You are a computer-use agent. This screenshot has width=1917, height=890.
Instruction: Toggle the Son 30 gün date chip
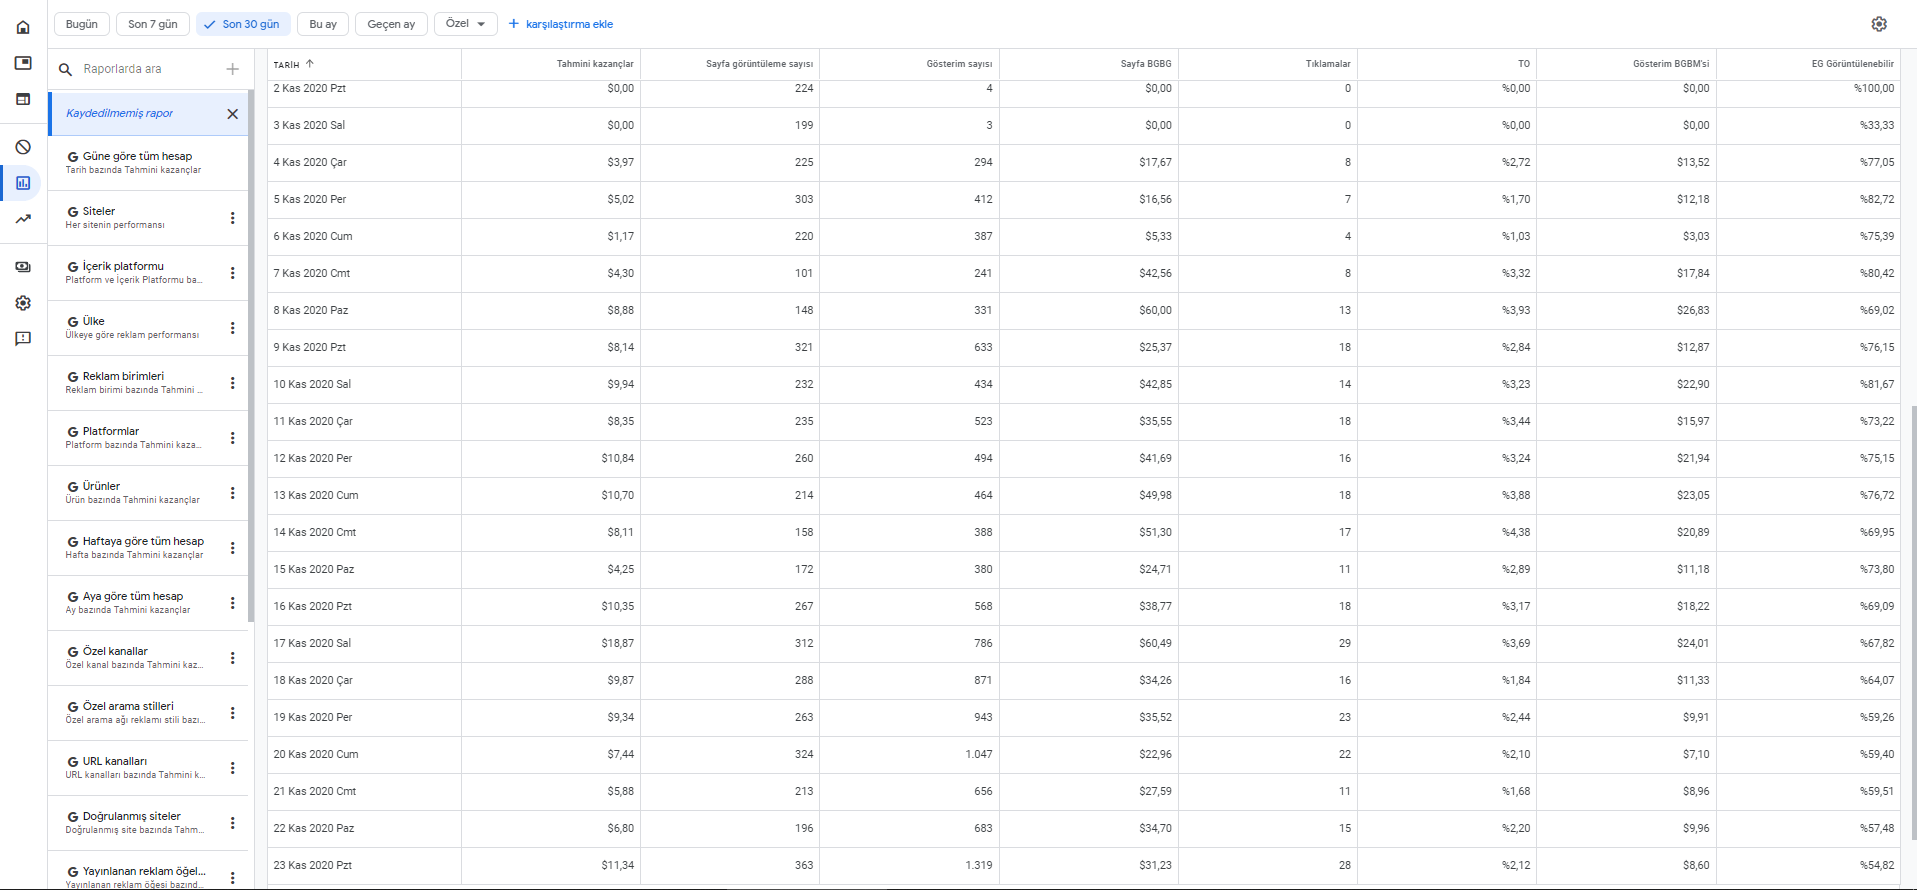click(243, 24)
